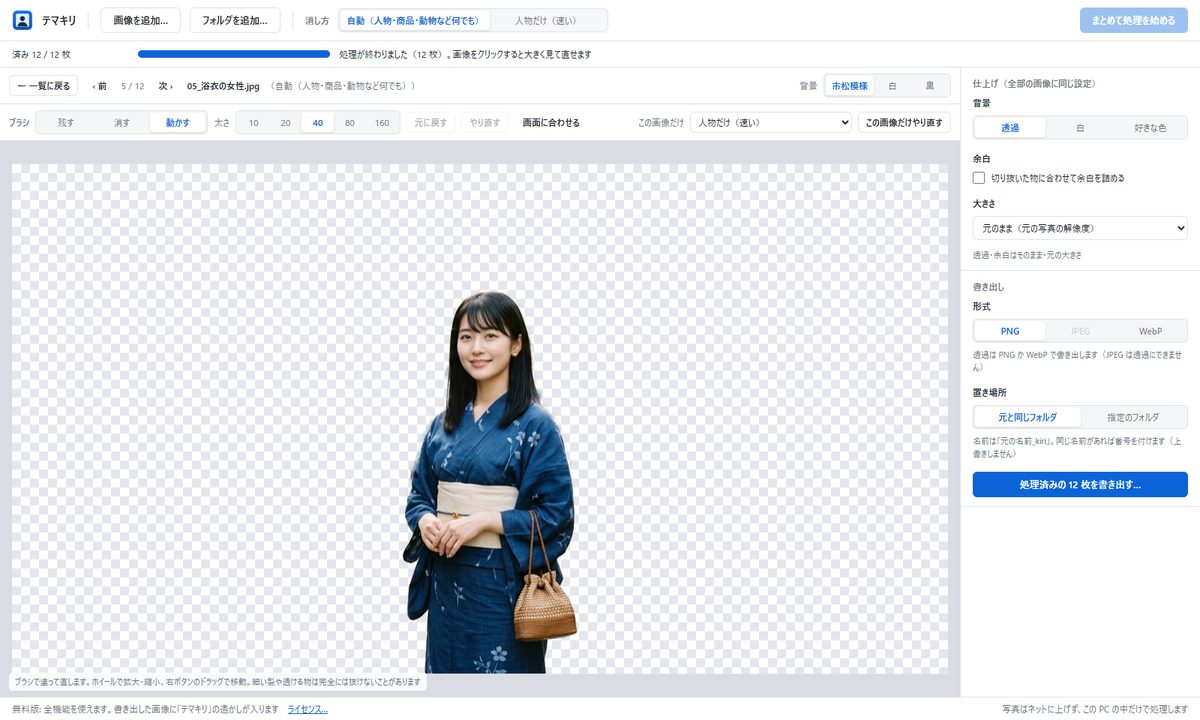Toggle 切り抜いた物に合わせて余白を詰める checkbox

[x=979, y=178]
